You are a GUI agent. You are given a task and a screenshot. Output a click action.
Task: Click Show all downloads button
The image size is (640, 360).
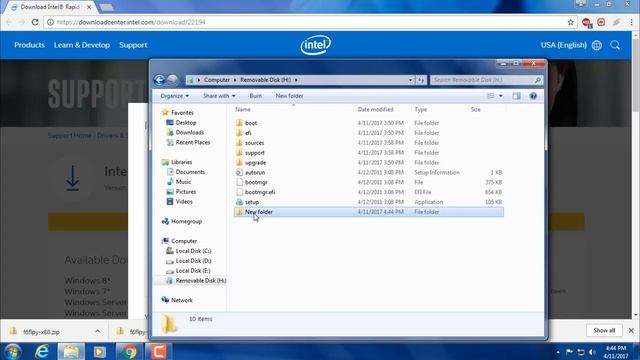click(x=604, y=330)
